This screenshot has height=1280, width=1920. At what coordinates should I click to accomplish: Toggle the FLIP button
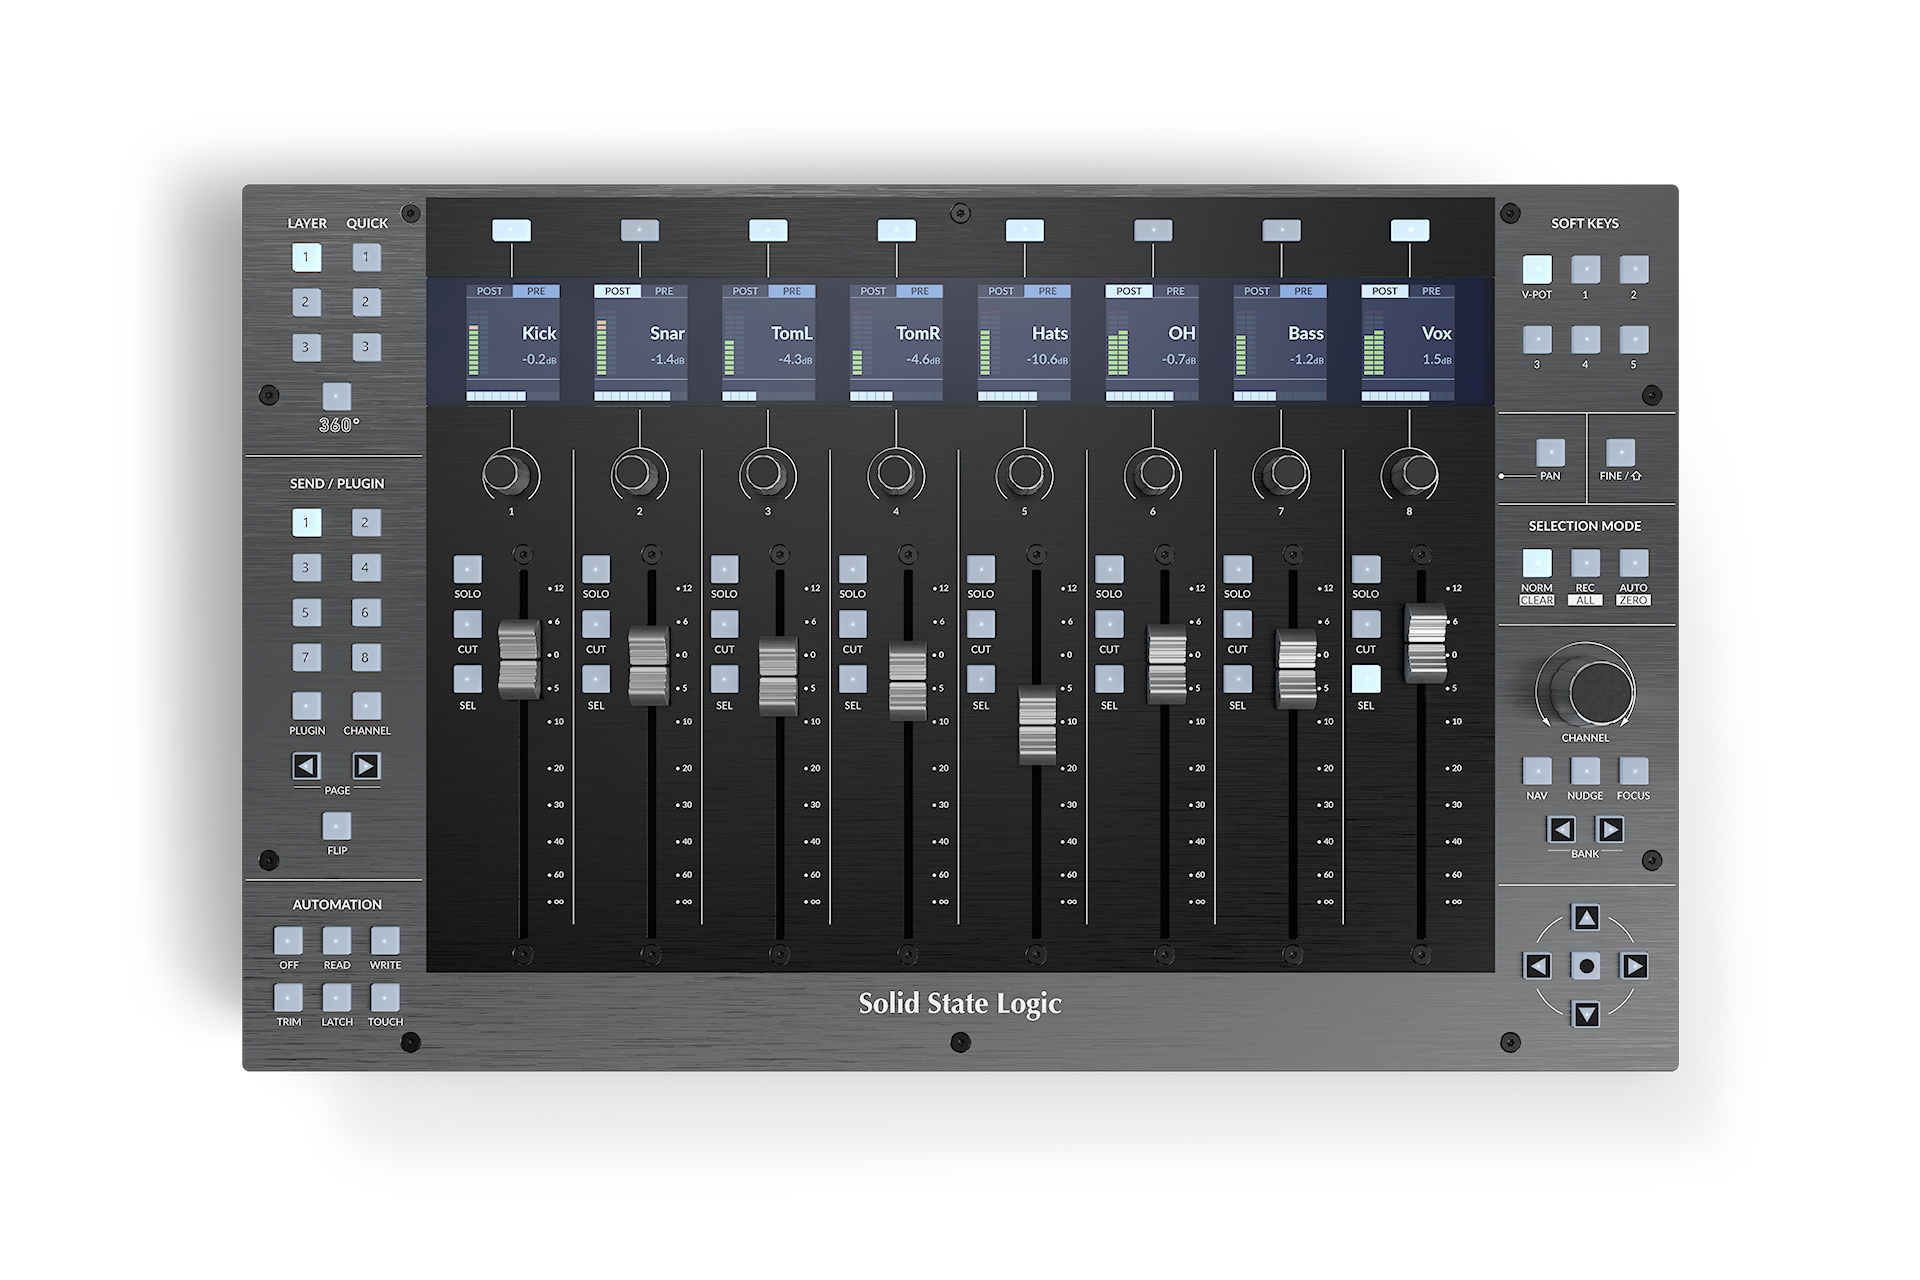[337, 826]
